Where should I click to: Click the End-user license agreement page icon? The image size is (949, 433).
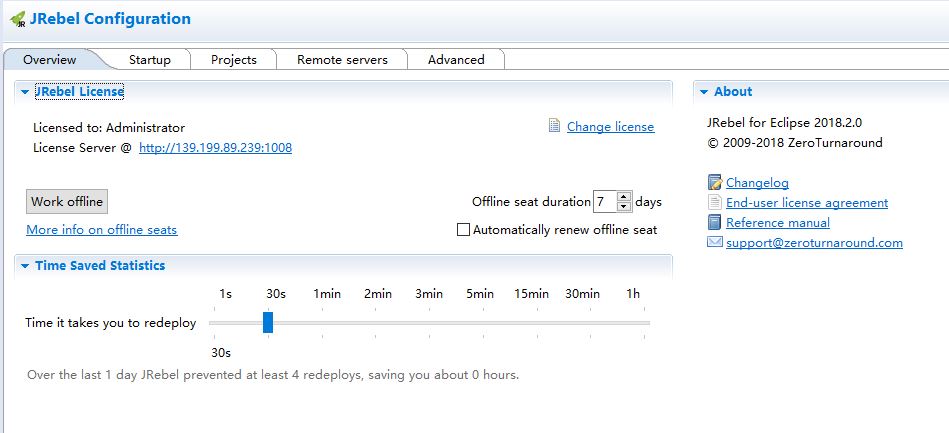coord(715,202)
